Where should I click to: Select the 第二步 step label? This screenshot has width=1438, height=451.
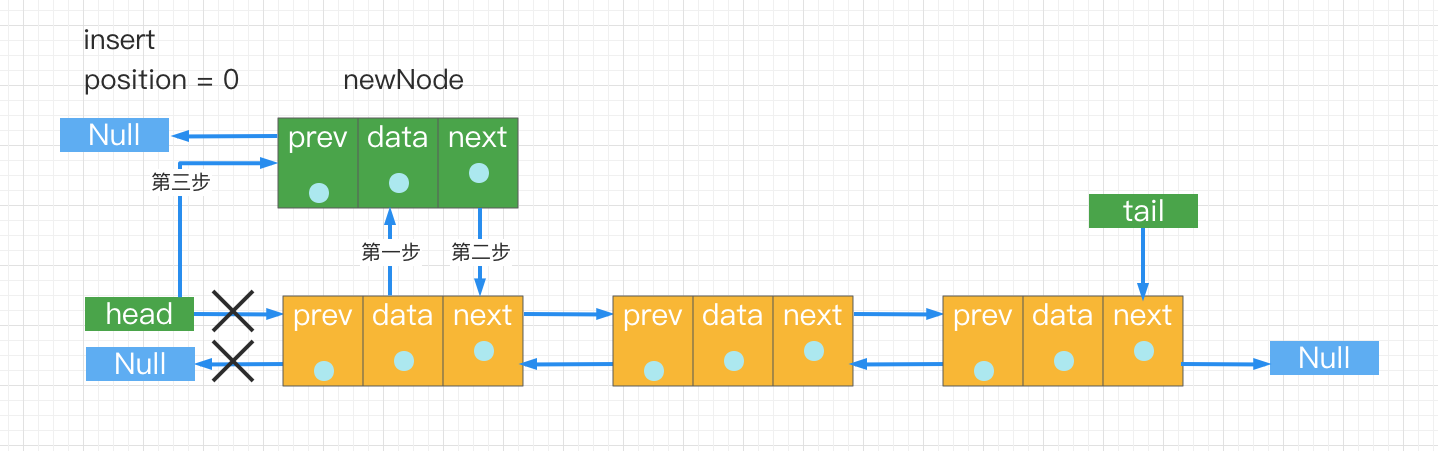coord(480,253)
